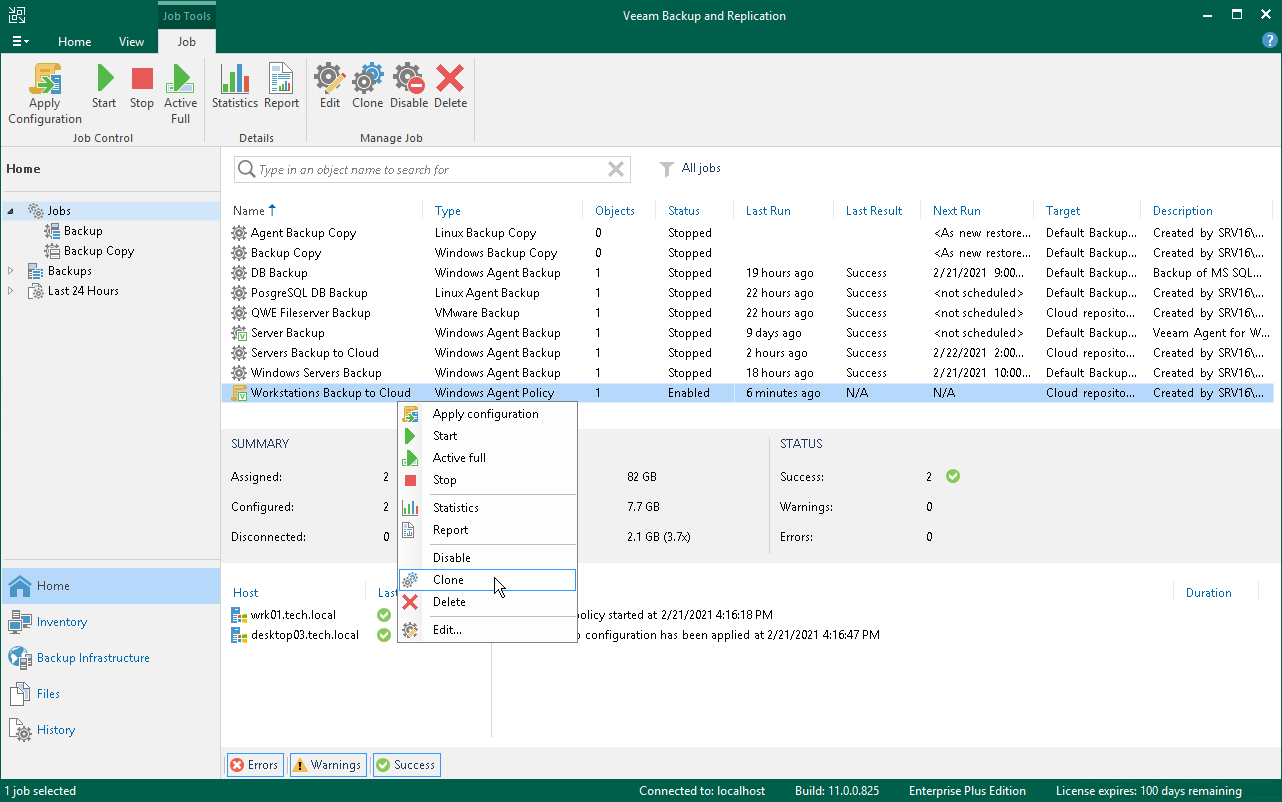Expand the Backups tree node
This screenshot has height=802, width=1282.
[x=11, y=271]
